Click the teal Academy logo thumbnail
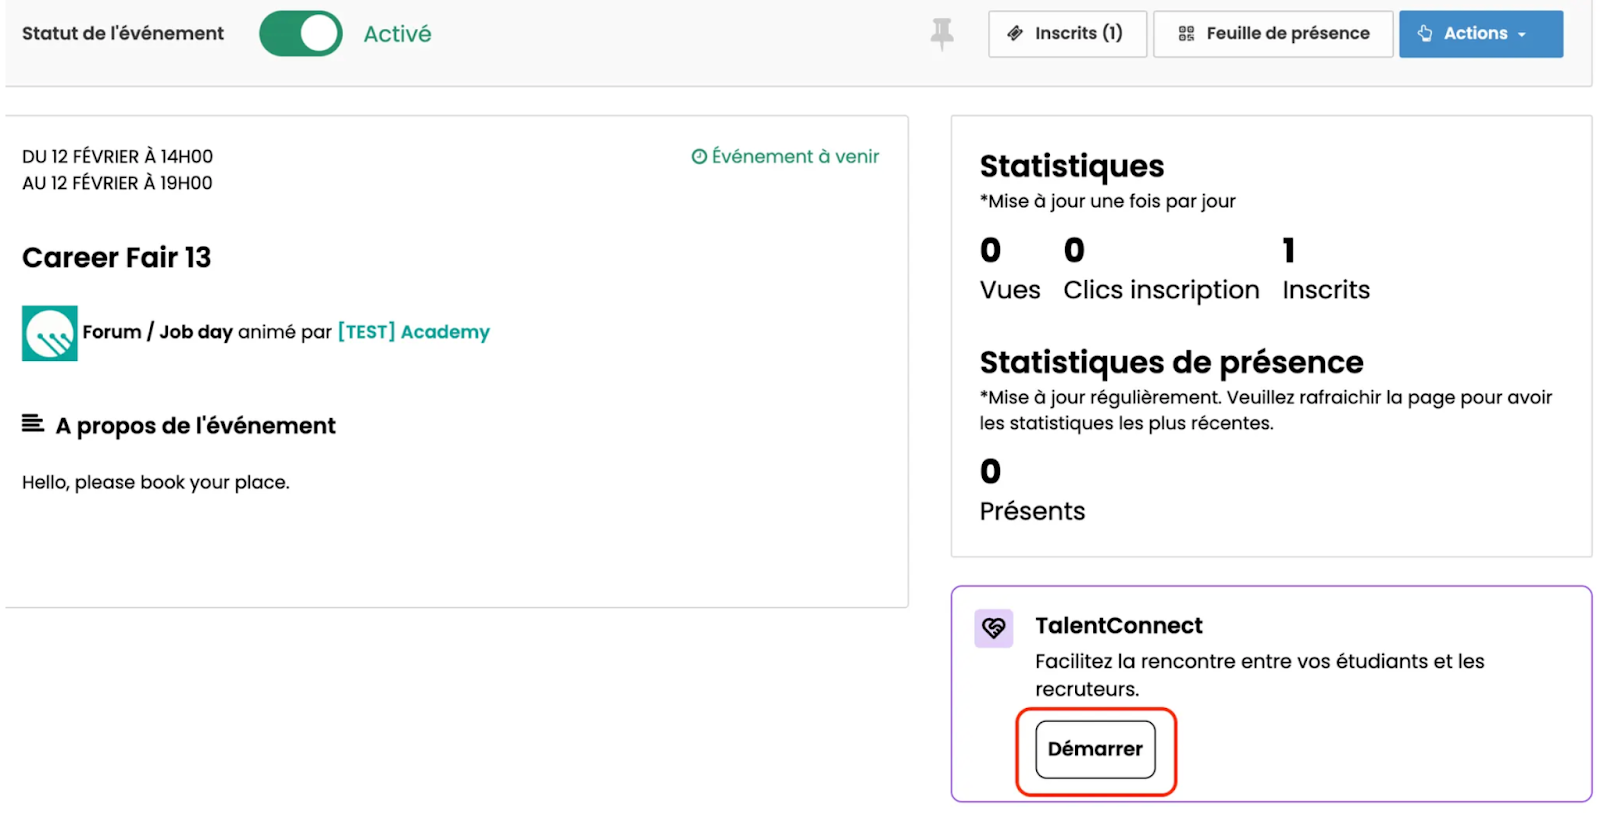Viewport: 1600px width, 822px height. point(50,333)
